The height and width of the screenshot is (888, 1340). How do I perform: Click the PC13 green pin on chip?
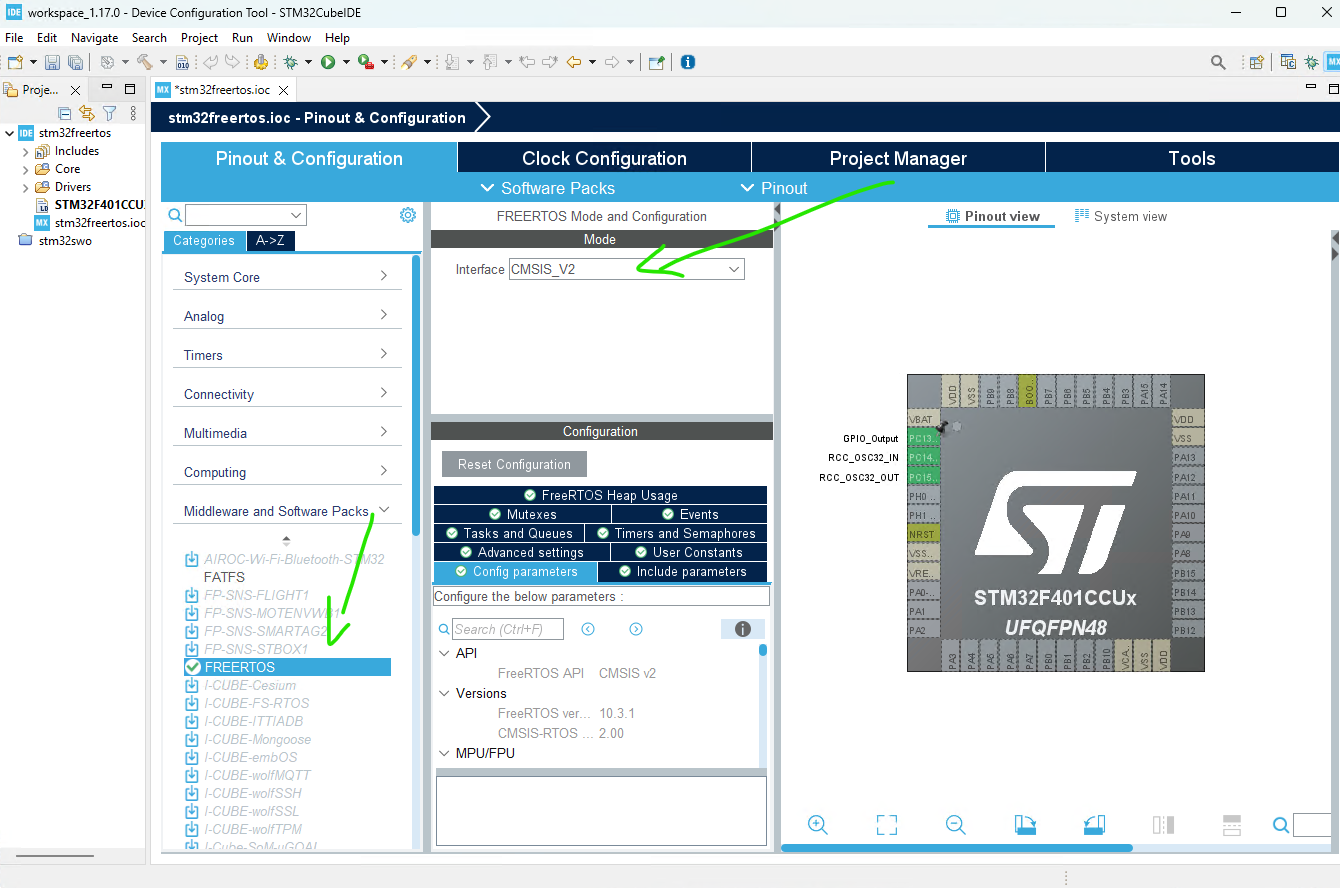coord(922,438)
